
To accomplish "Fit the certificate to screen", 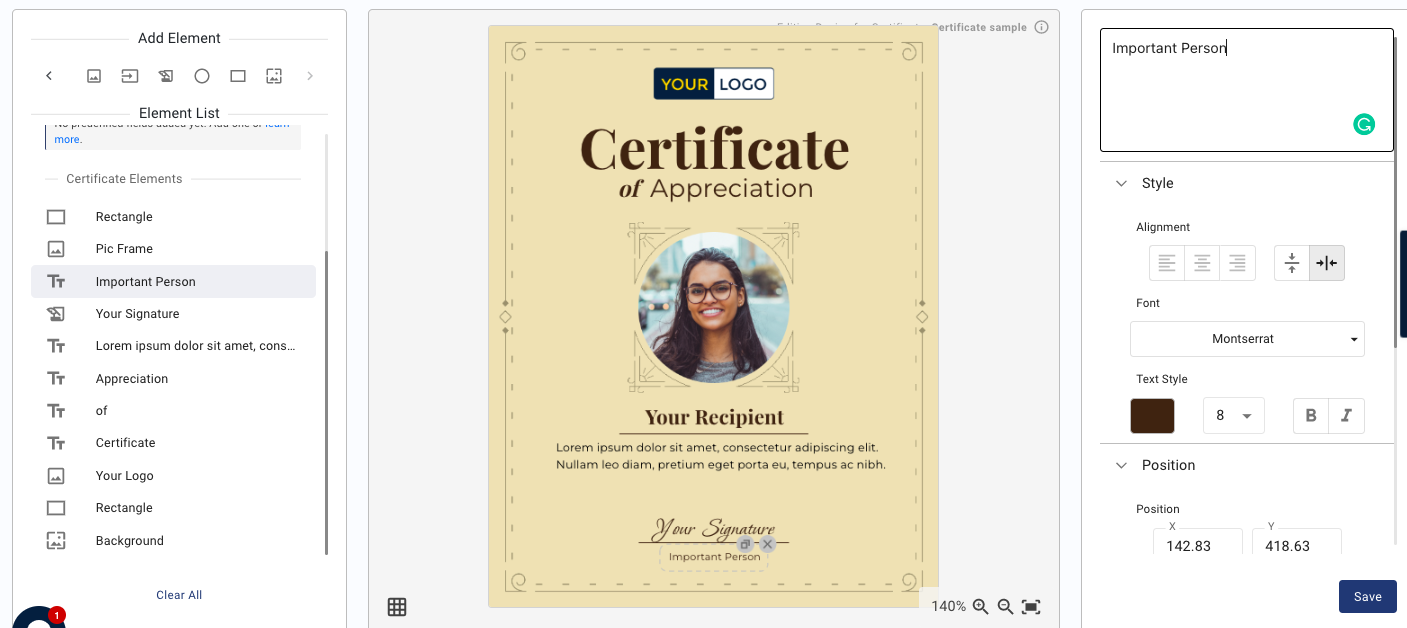I will [1031, 606].
